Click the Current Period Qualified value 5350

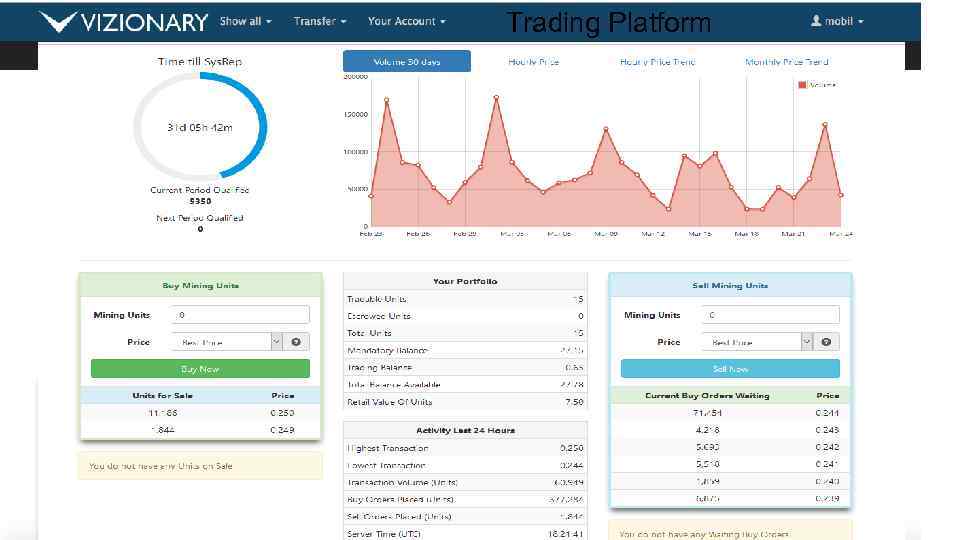pyautogui.click(x=200, y=201)
